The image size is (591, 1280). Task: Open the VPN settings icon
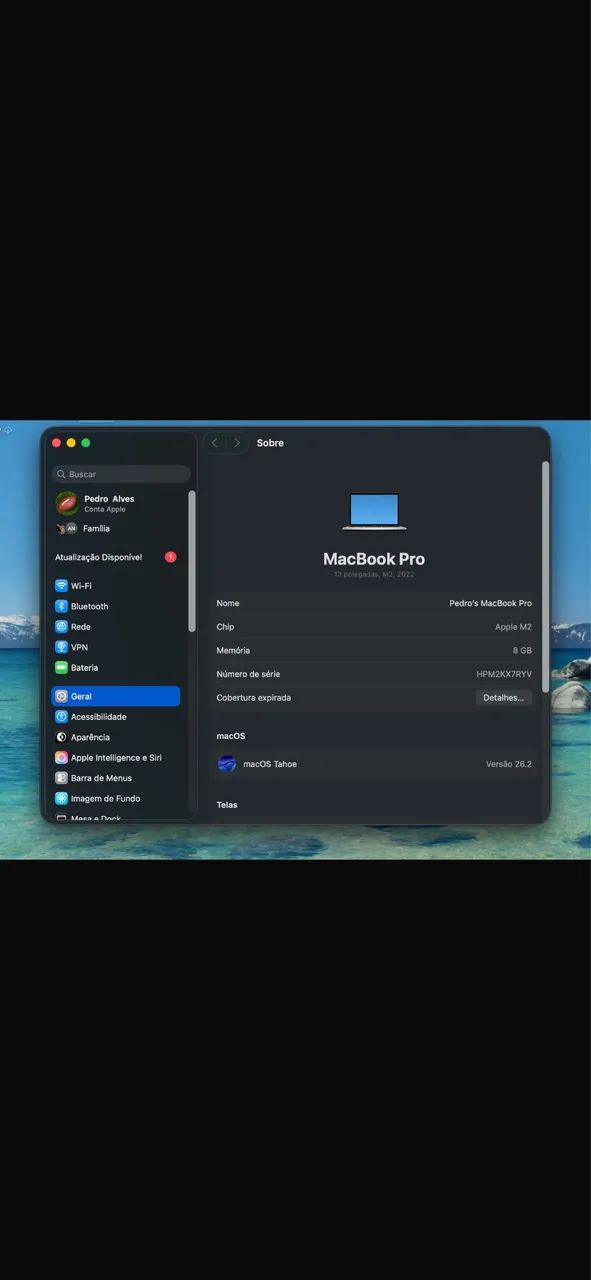(x=61, y=647)
